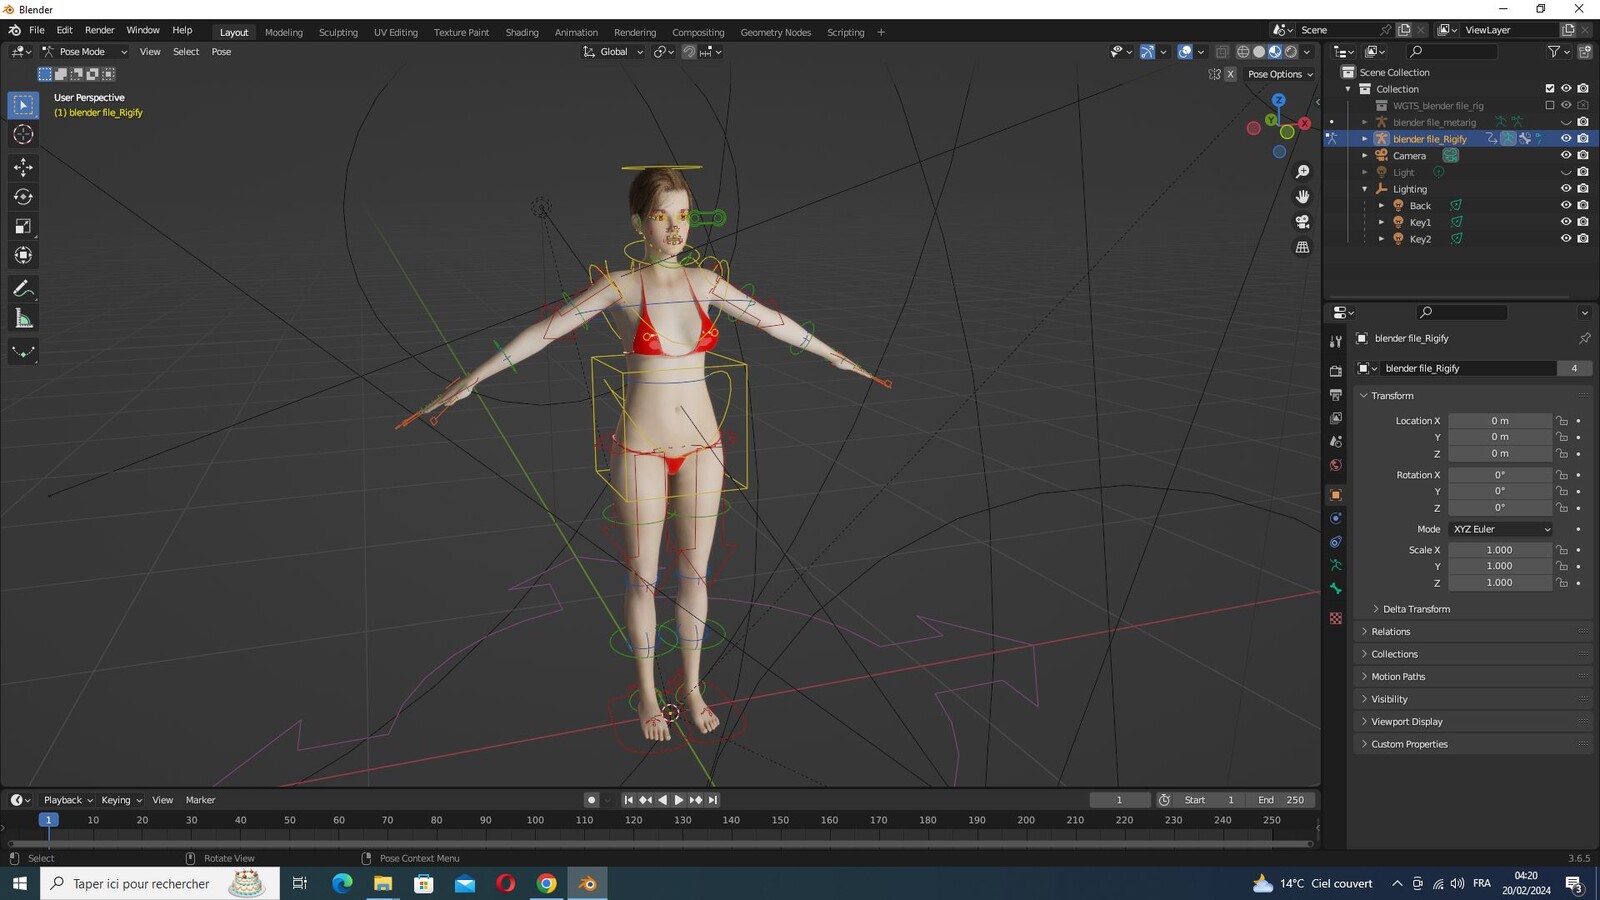Switch to the Sculpting workspace tab
This screenshot has width=1600, height=900.
click(338, 32)
